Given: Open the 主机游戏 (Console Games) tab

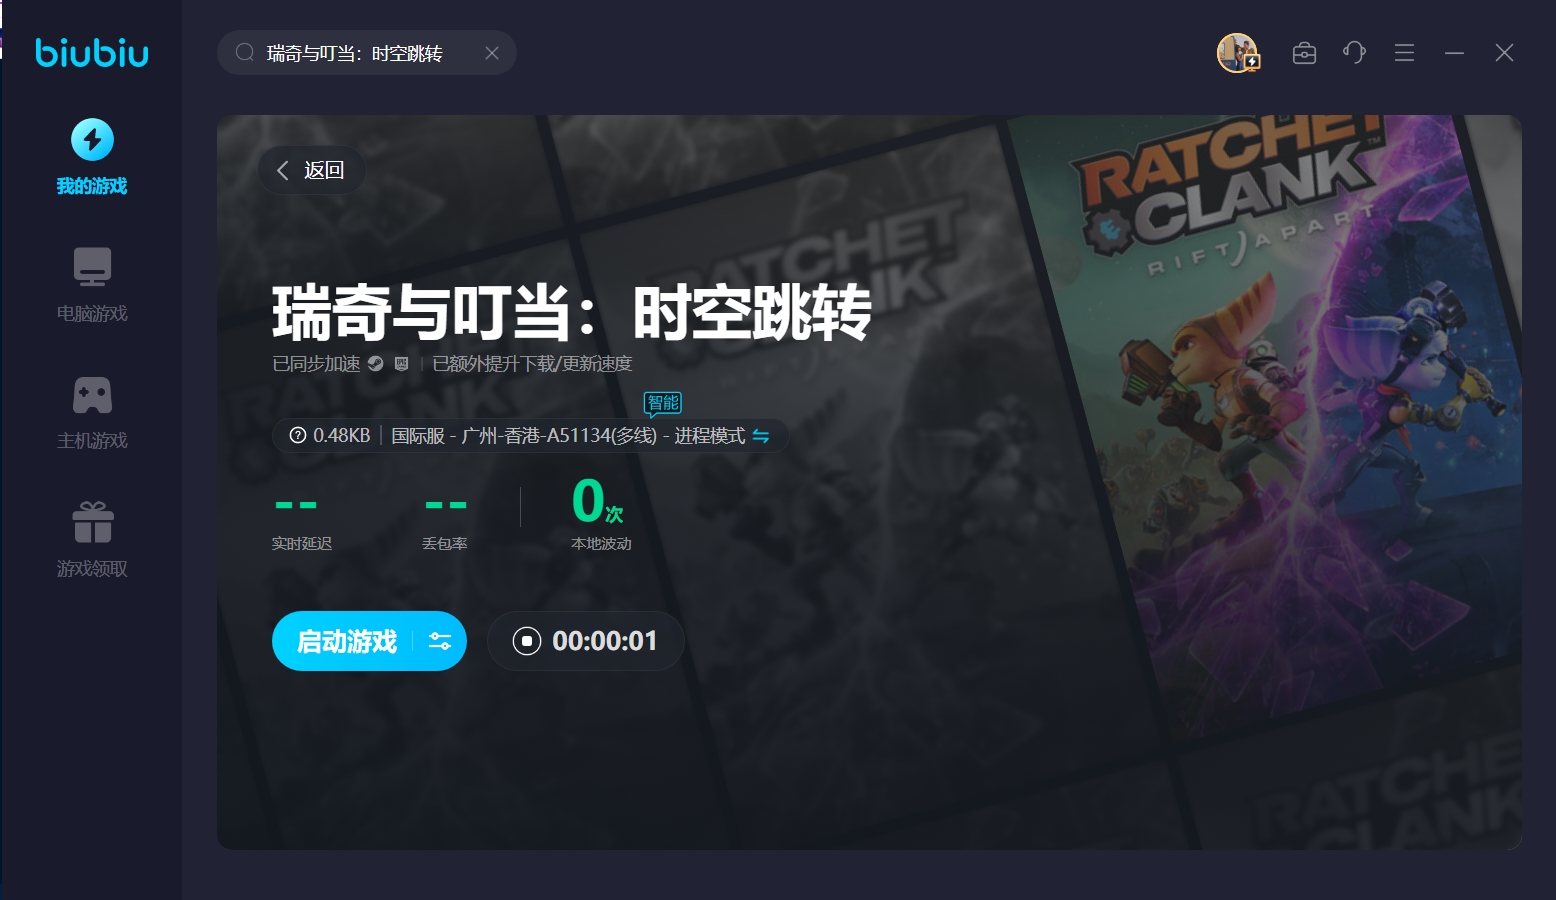Looking at the screenshot, I should pyautogui.click(x=92, y=412).
